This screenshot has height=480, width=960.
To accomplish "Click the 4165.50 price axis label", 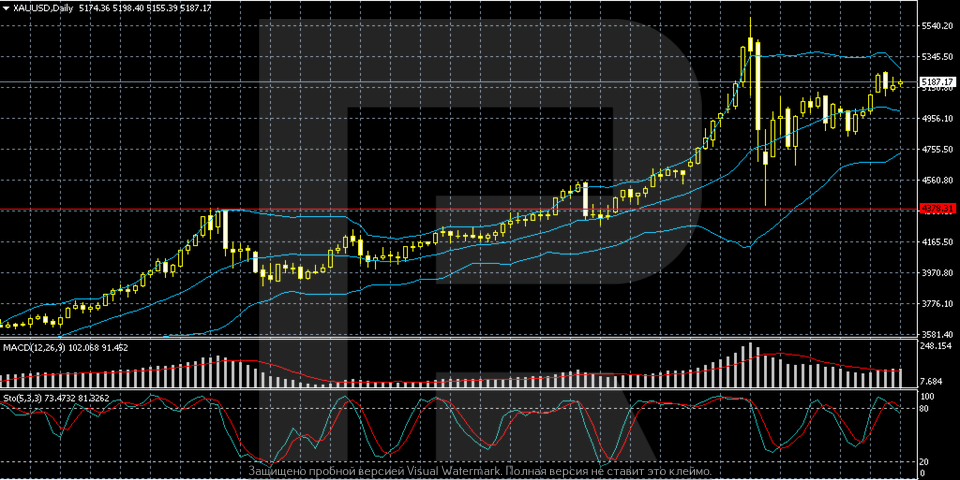I will click(938, 242).
